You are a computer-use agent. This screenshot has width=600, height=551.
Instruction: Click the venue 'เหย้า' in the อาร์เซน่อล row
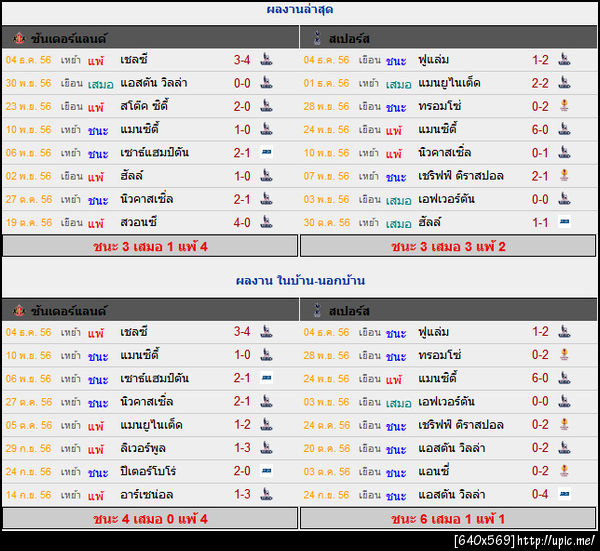pyautogui.click(x=71, y=495)
